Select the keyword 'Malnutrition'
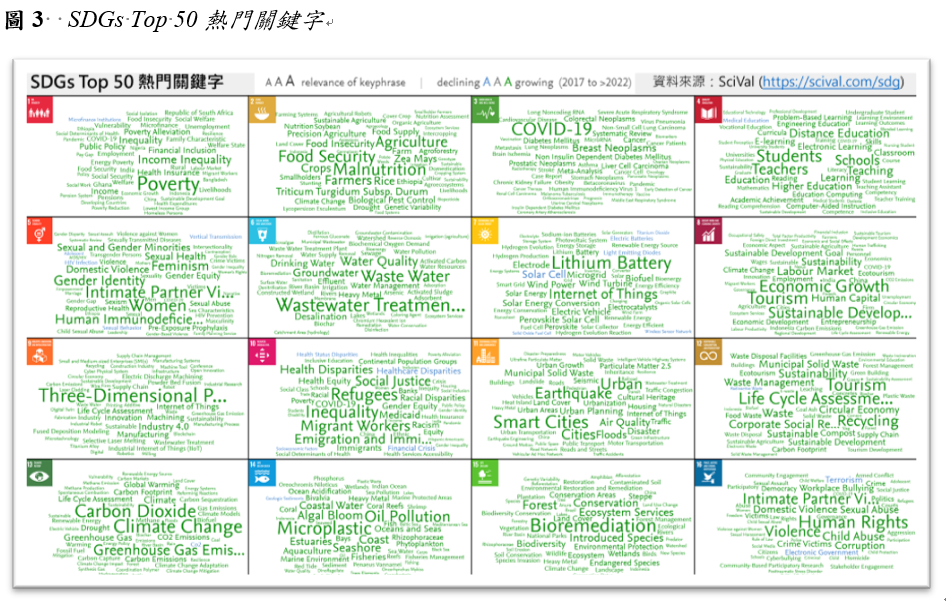This screenshot has height=606, width=946. (x=379, y=170)
